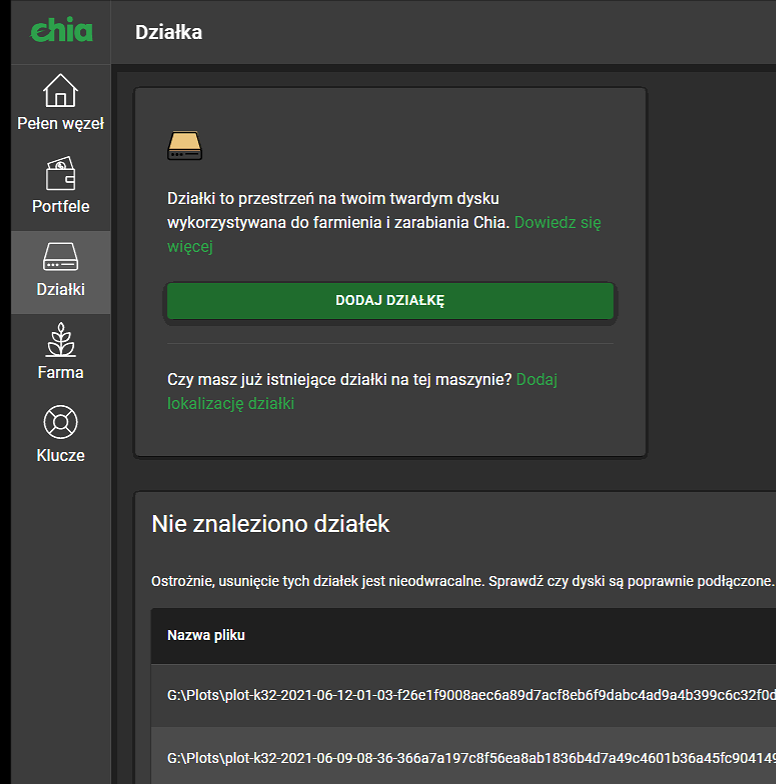776x784 pixels.
Task: Click the Działka page title
Action: (x=168, y=32)
